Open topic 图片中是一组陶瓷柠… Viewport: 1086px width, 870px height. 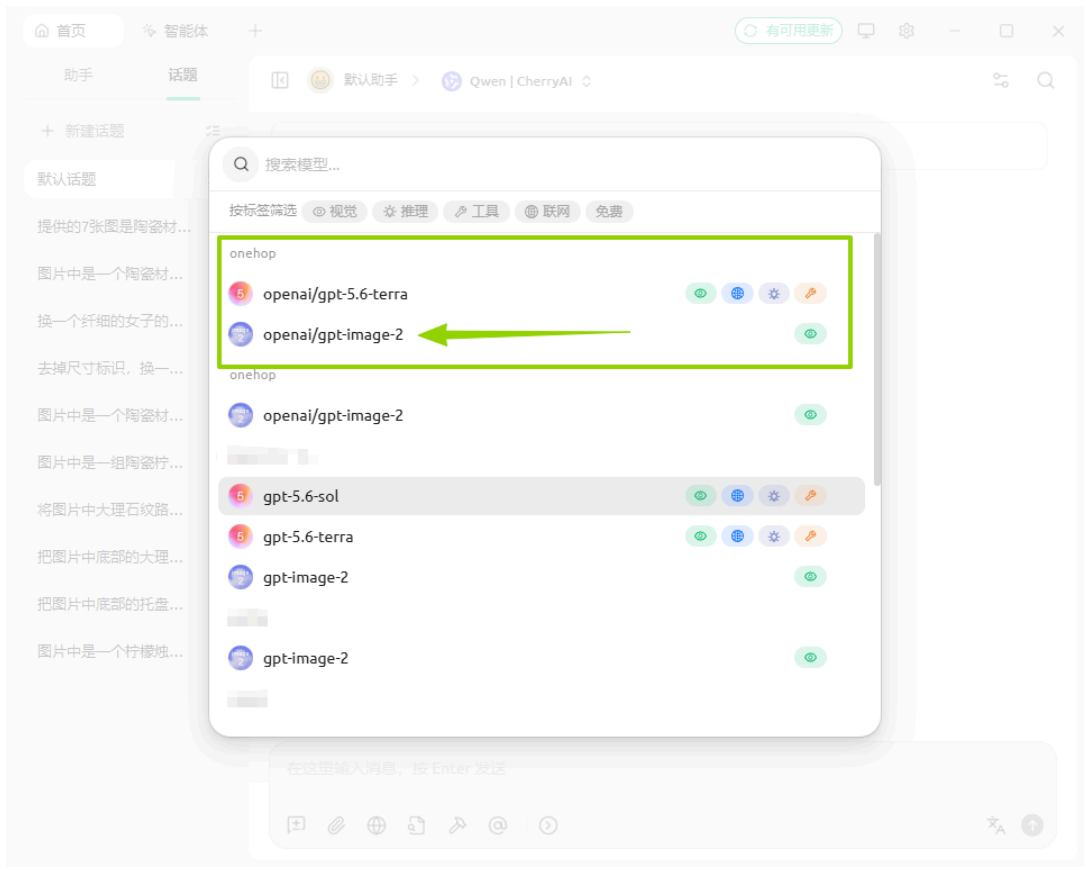(111, 462)
